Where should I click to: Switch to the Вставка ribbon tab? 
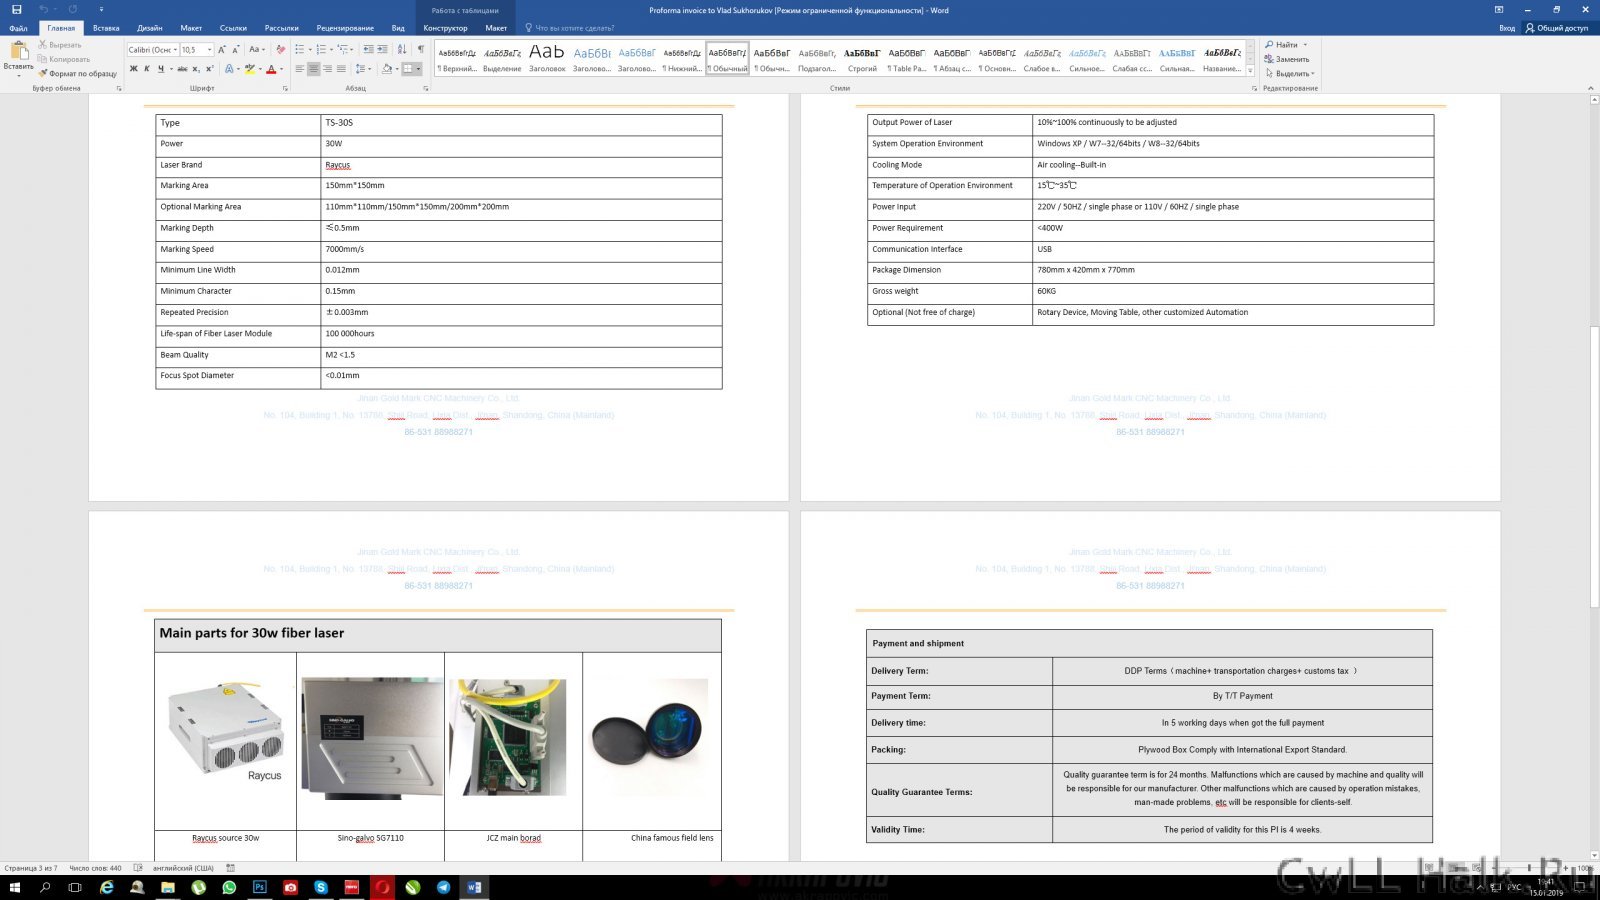106,28
